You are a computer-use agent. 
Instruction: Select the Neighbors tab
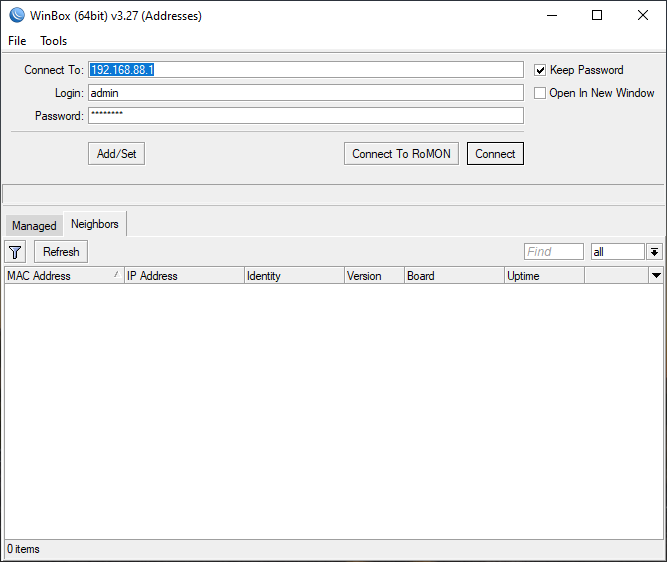[94, 224]
